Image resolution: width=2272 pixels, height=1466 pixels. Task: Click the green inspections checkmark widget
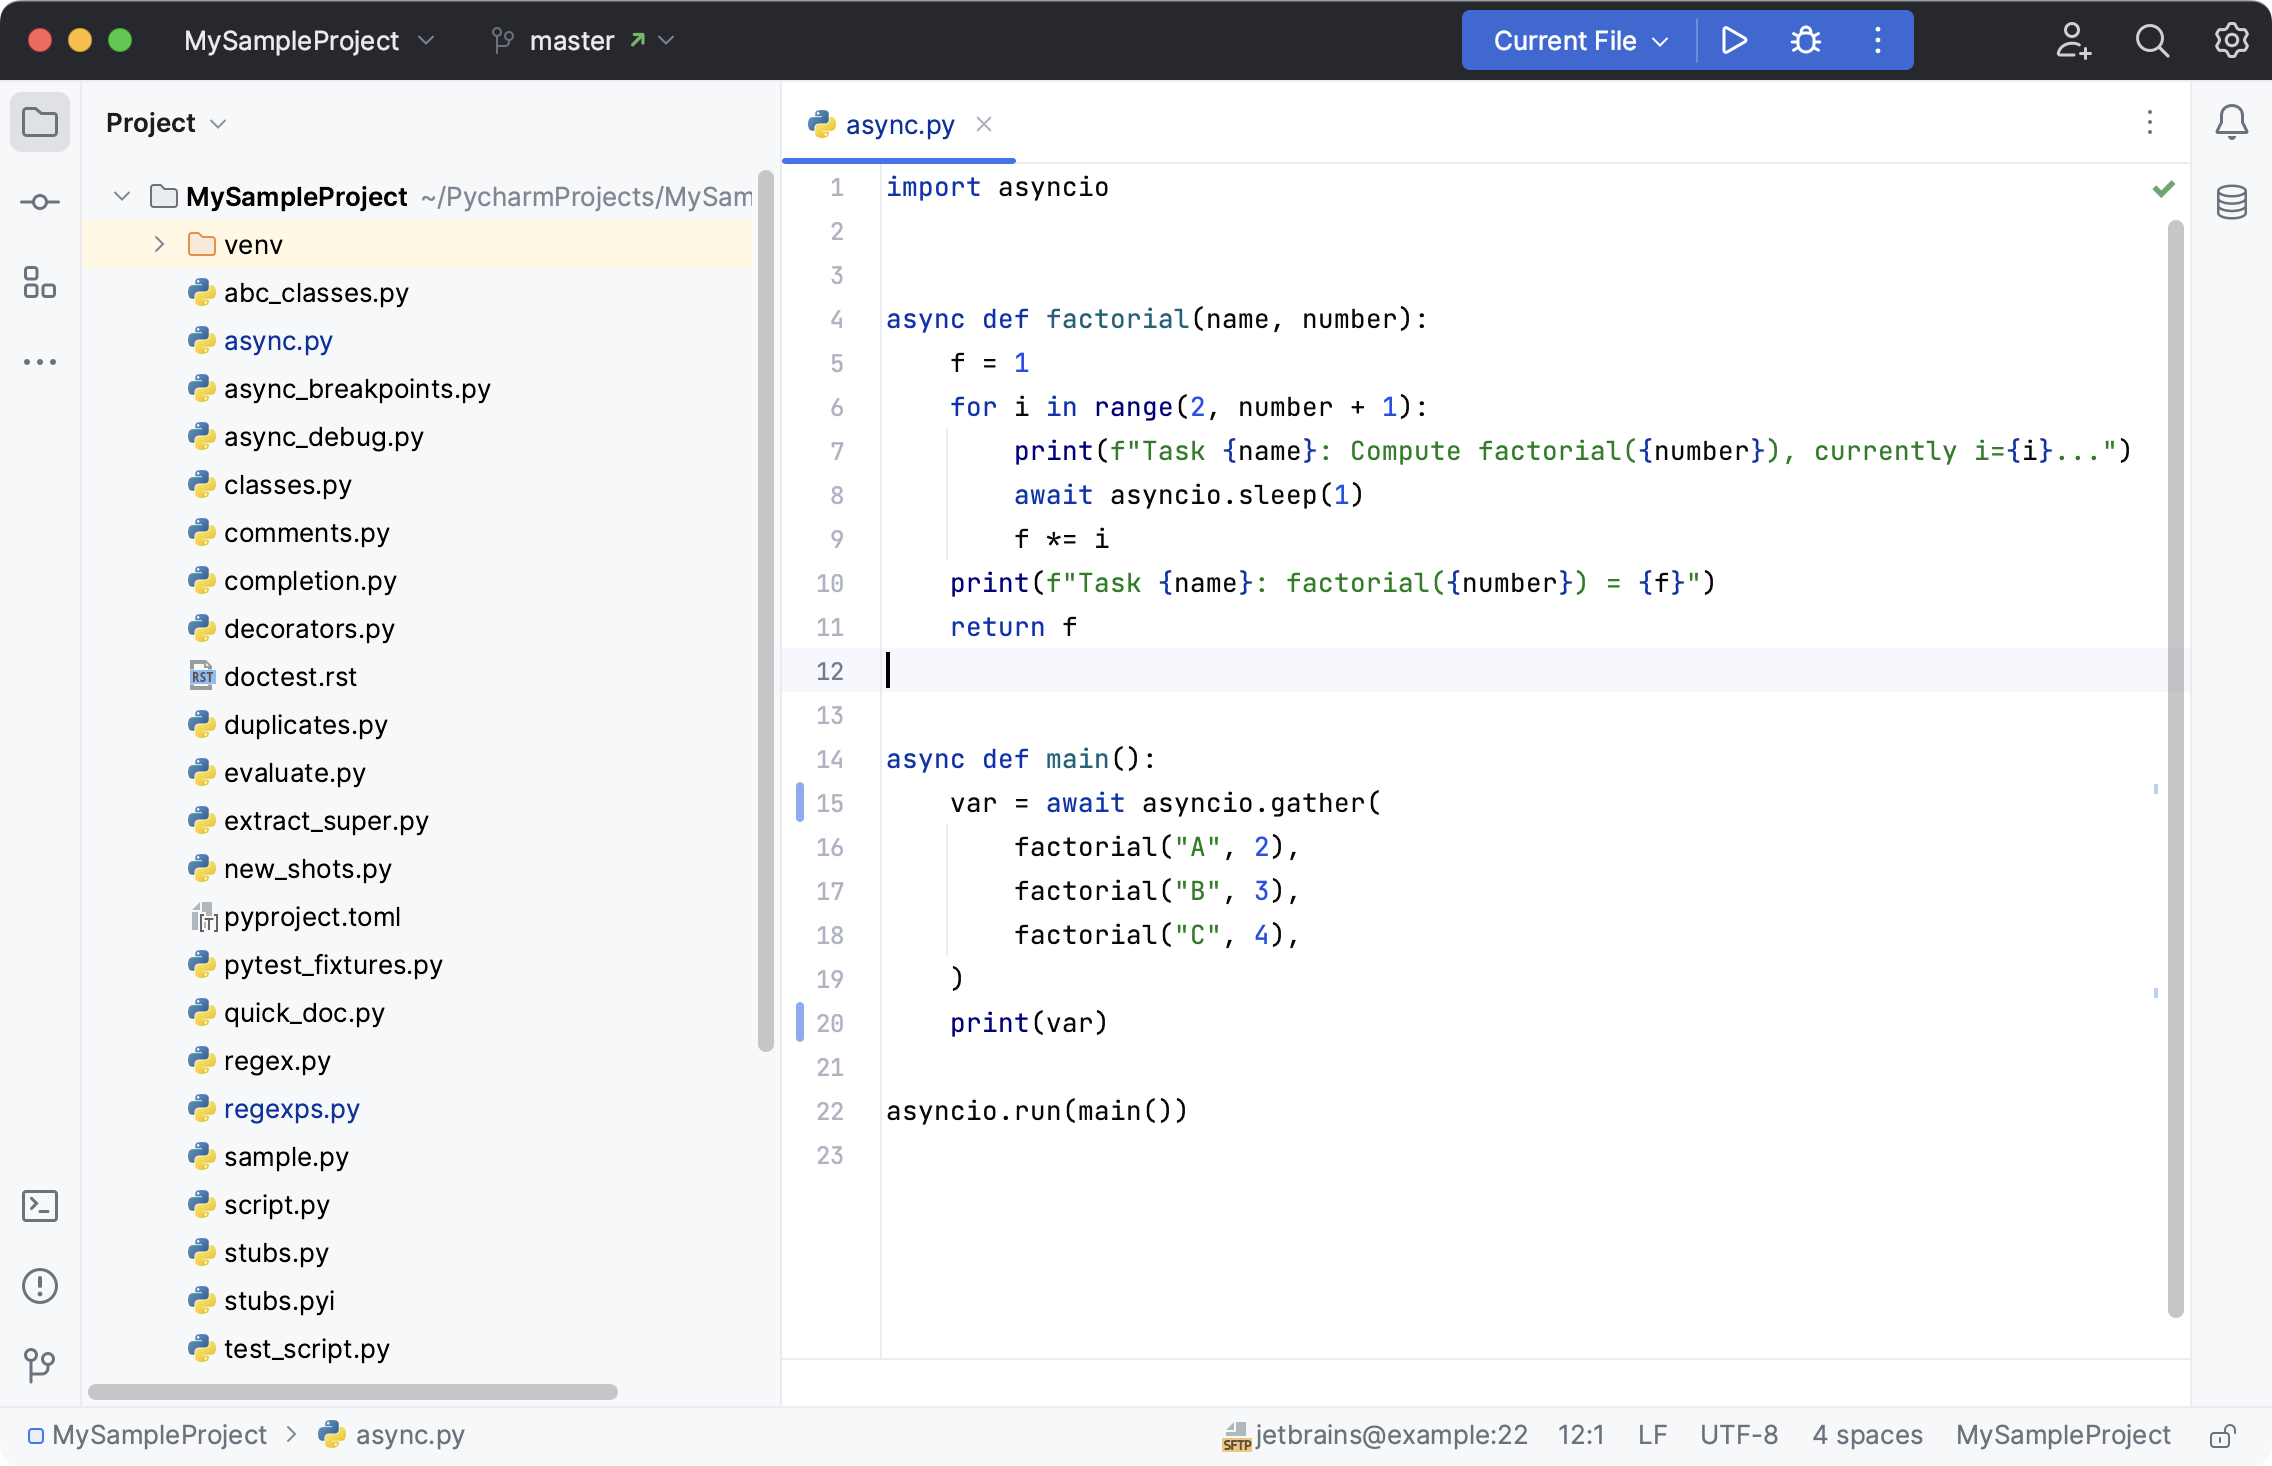coord(2163,189)
